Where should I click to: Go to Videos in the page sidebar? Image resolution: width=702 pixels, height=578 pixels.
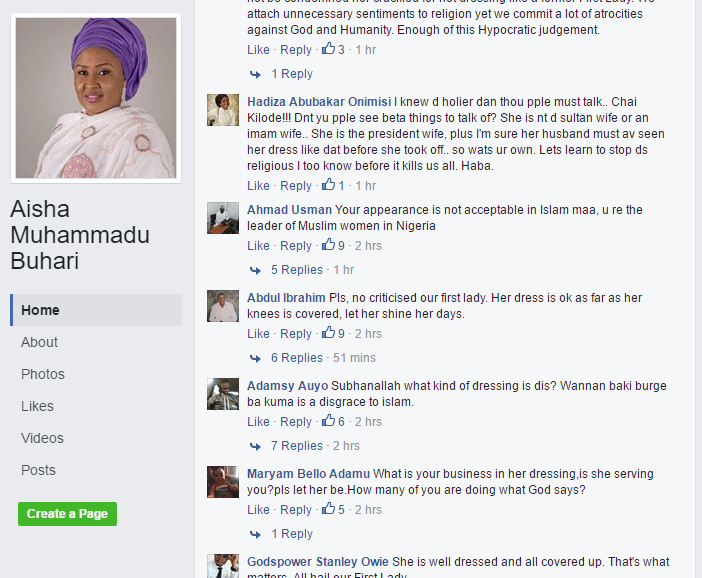(x=43, y=438)
